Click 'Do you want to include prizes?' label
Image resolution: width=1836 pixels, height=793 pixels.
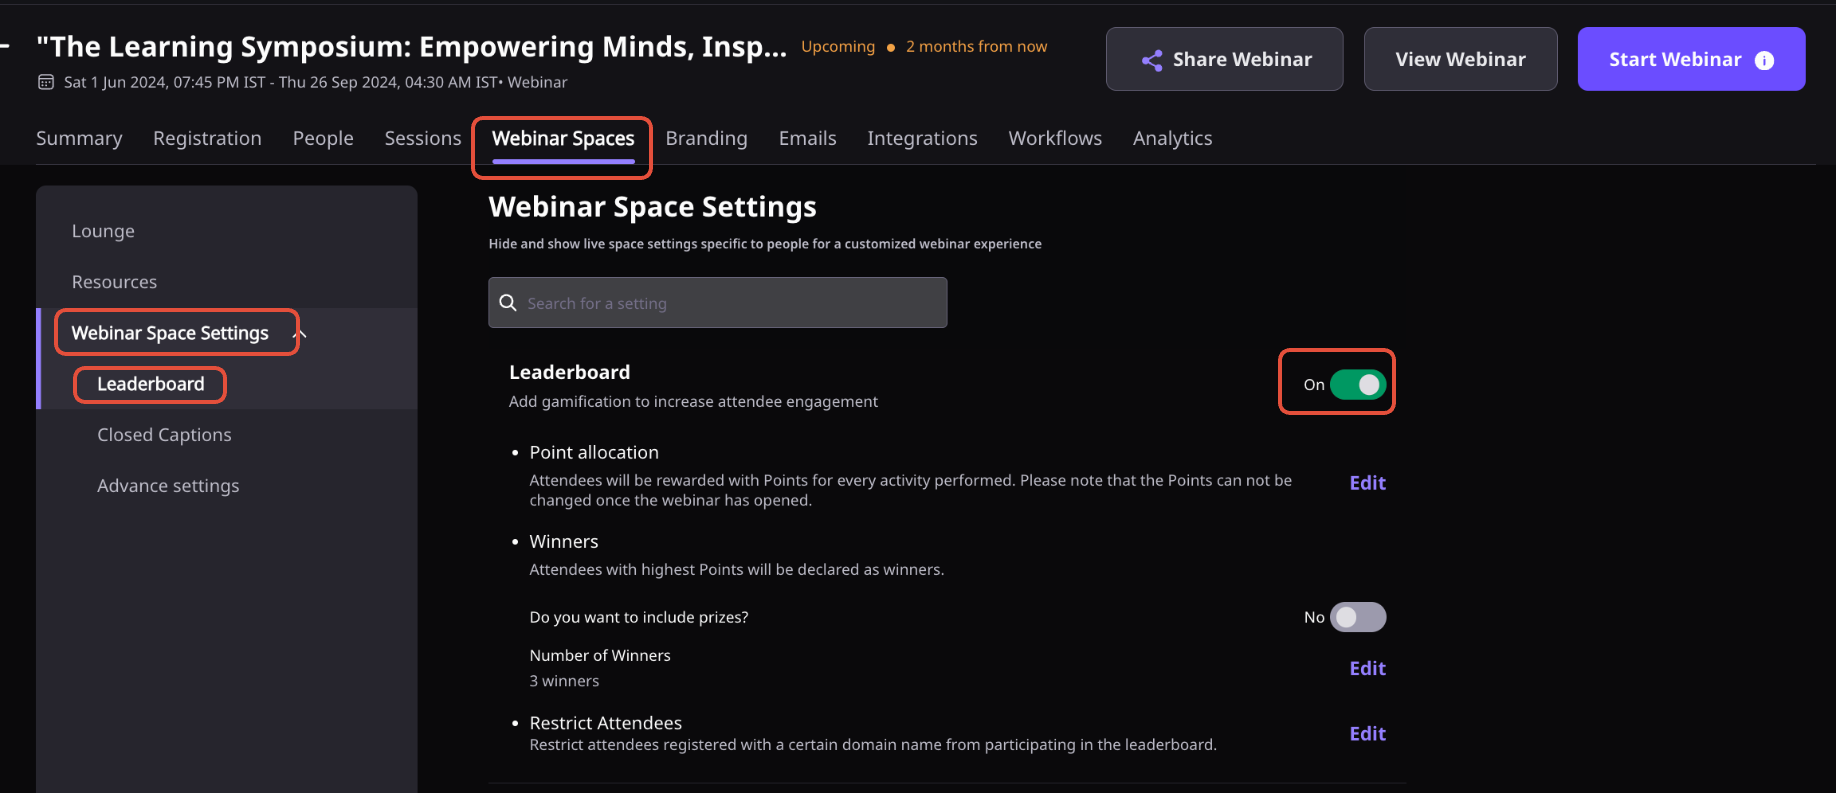click(639, 617)
